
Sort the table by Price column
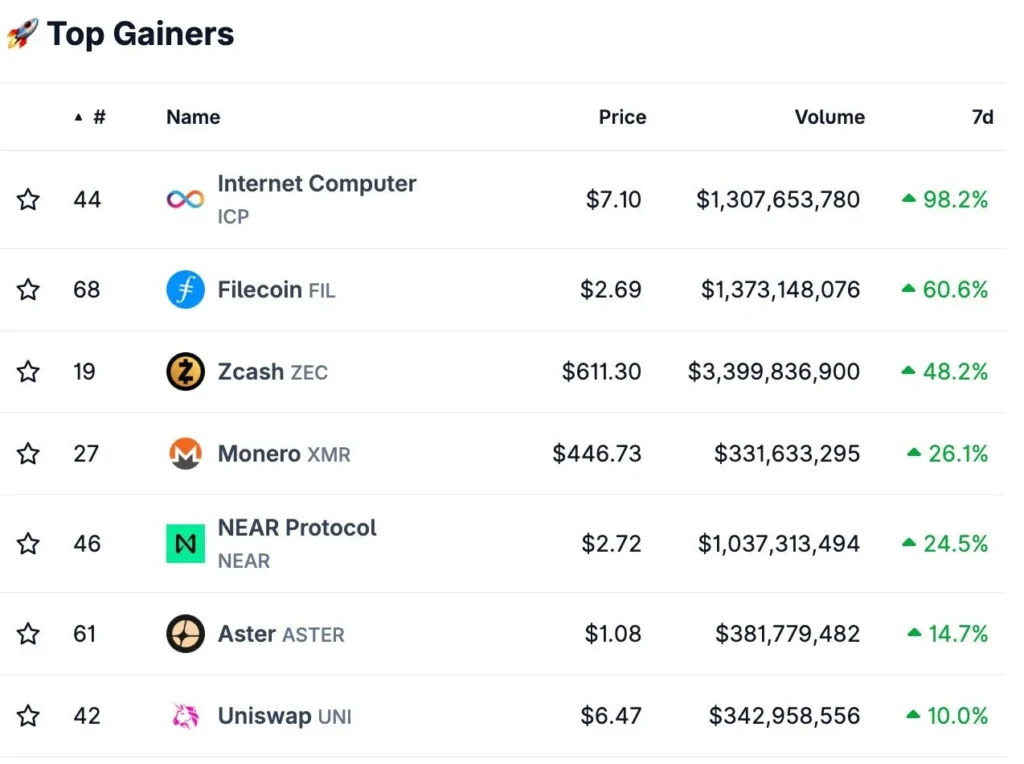(x=622, y=117)
